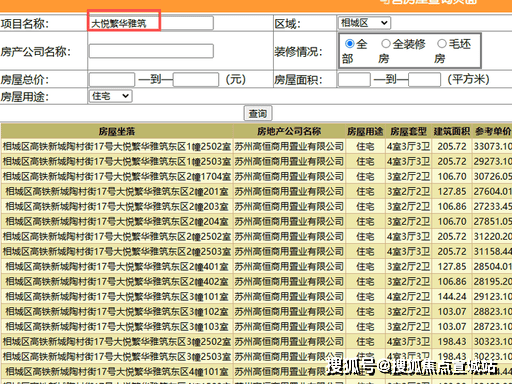Click the 31158.44 reference price cell
This screenshot has width=512, height=384.
[492, 251]
